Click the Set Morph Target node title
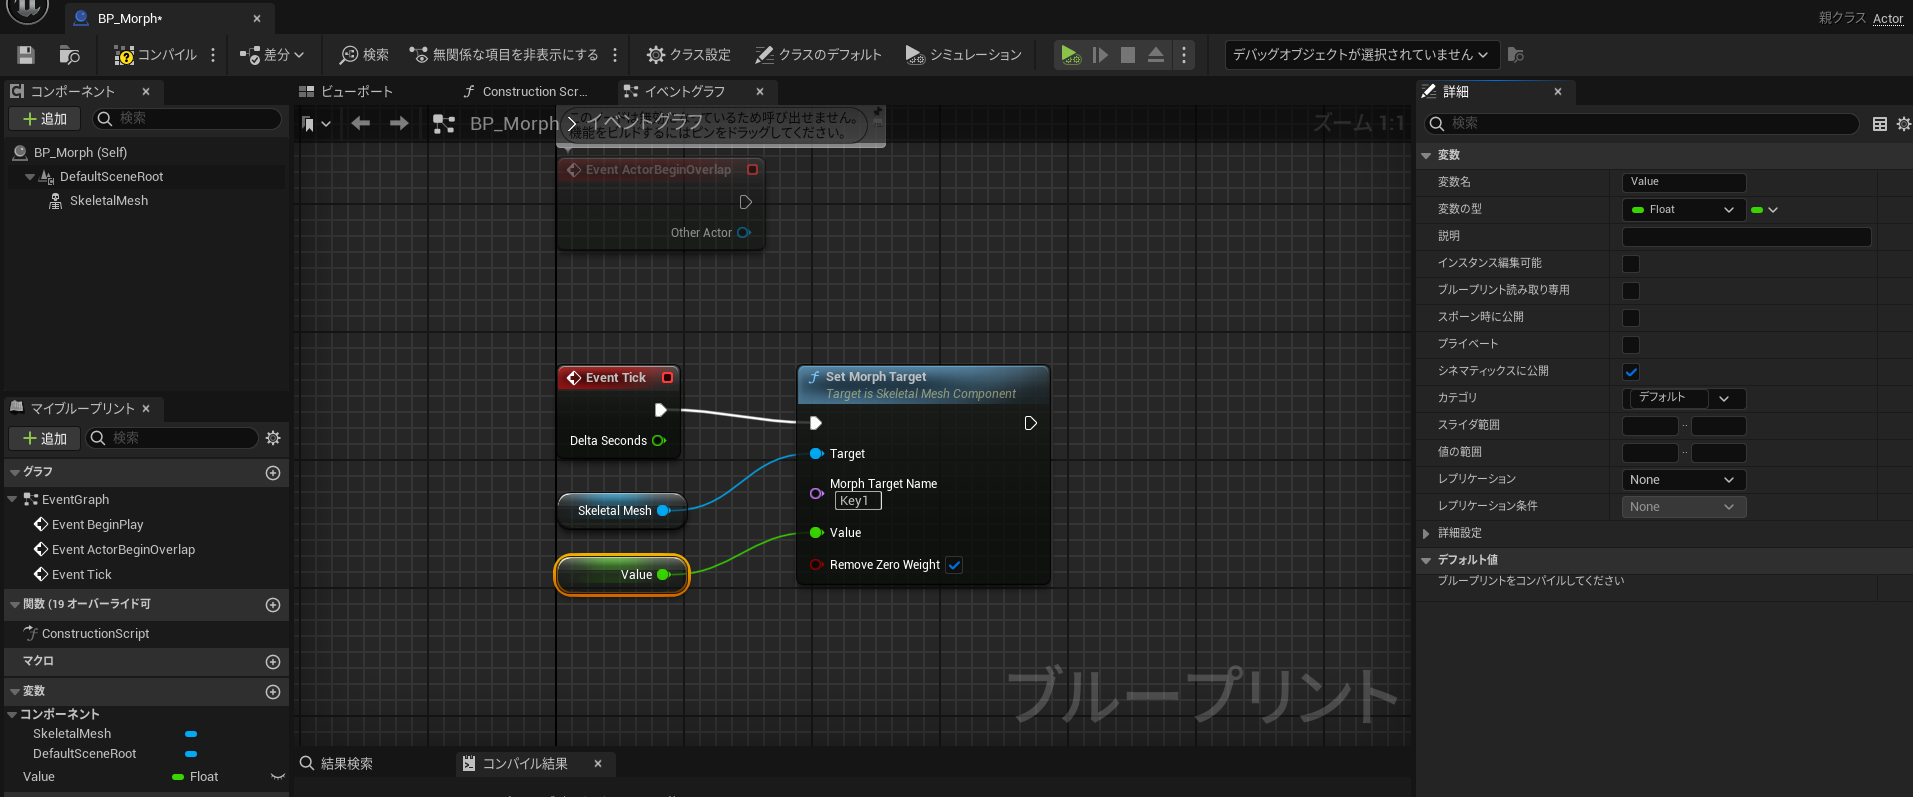Screen dimensions: 1913x797 point(876,377)
